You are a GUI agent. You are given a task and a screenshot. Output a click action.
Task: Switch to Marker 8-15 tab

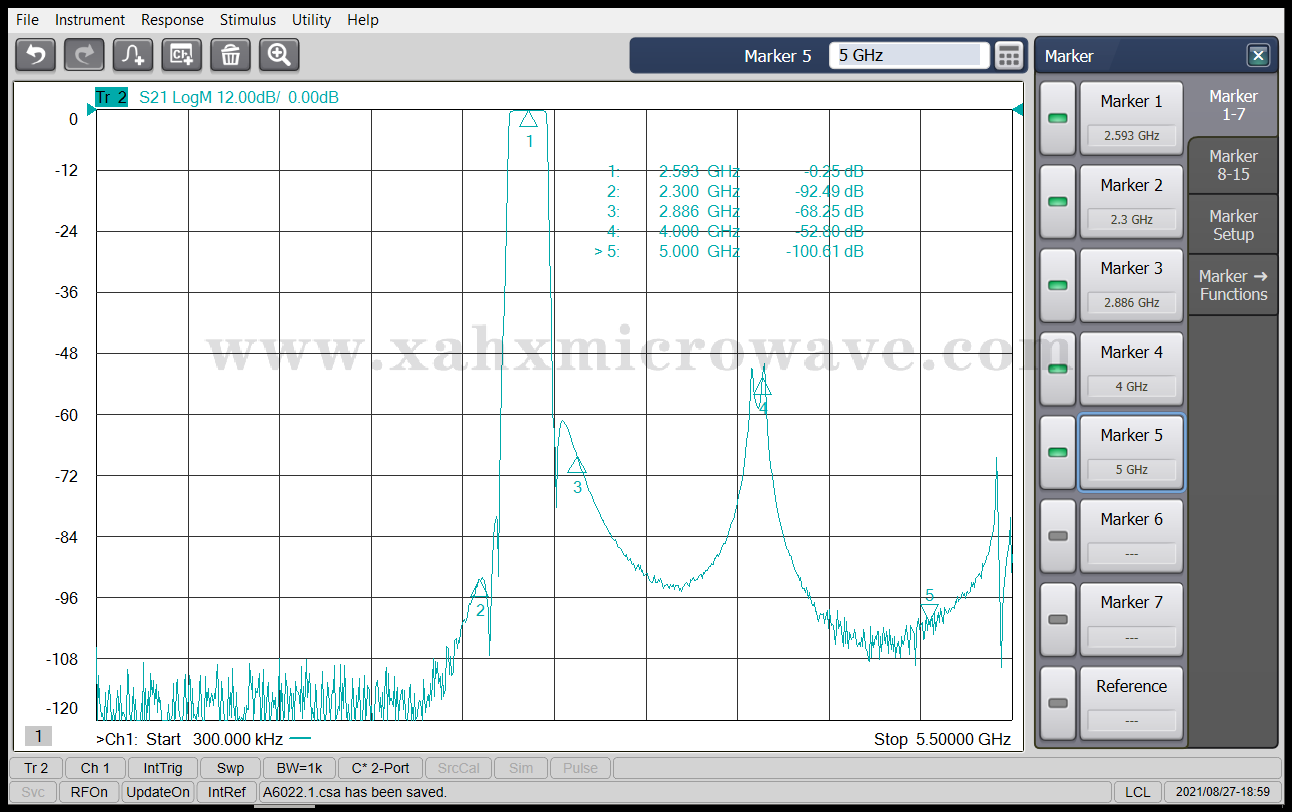1233,165
